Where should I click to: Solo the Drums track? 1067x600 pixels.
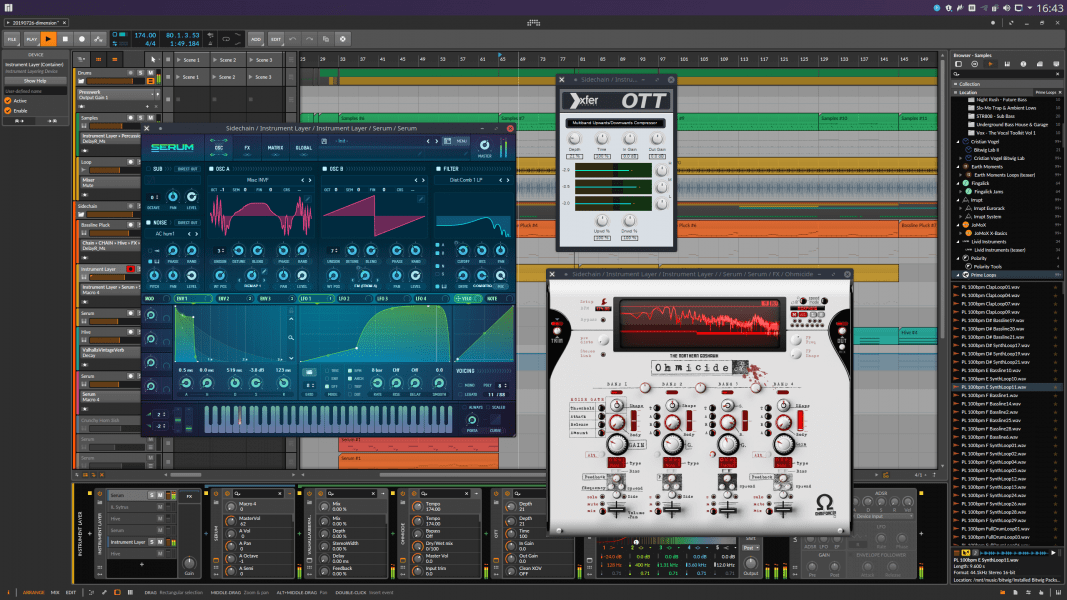[141, 73]
